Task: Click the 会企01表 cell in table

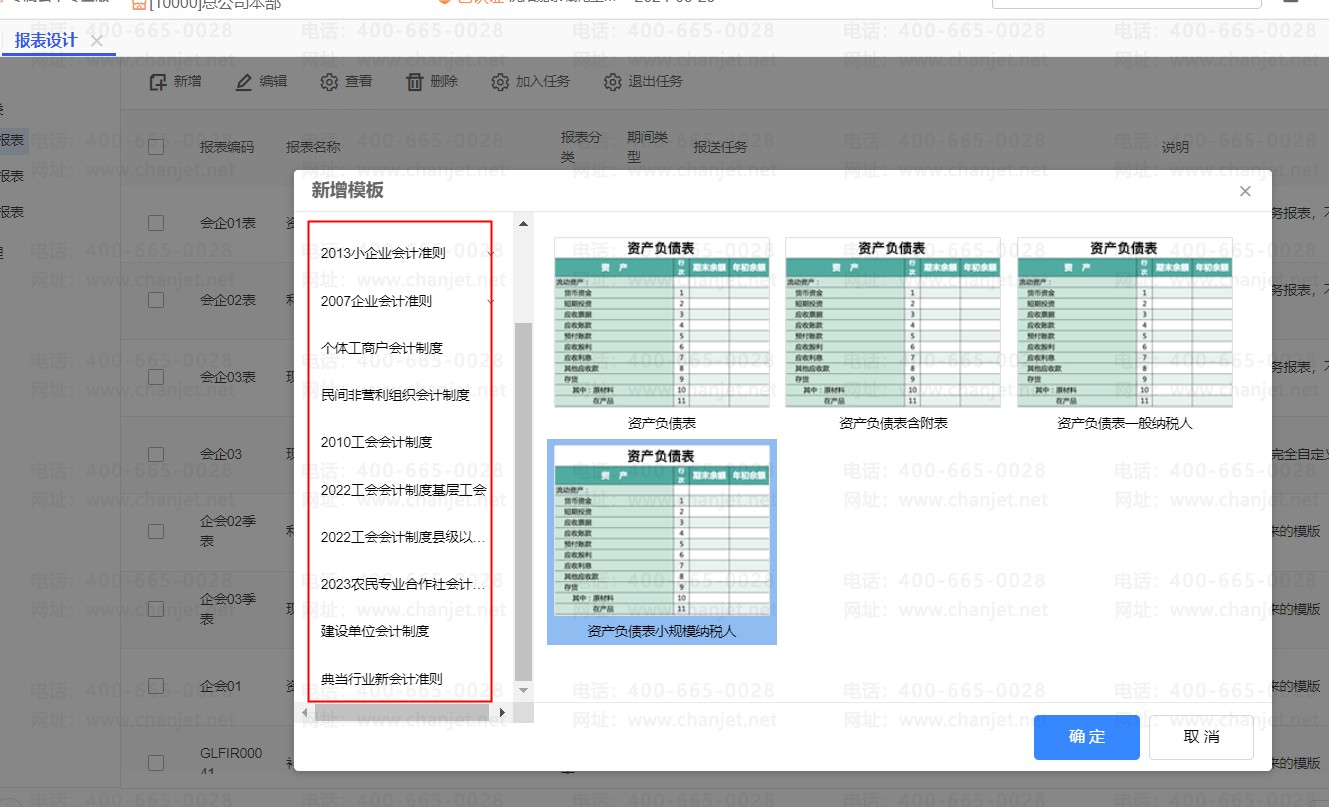Action: (228, 223)
